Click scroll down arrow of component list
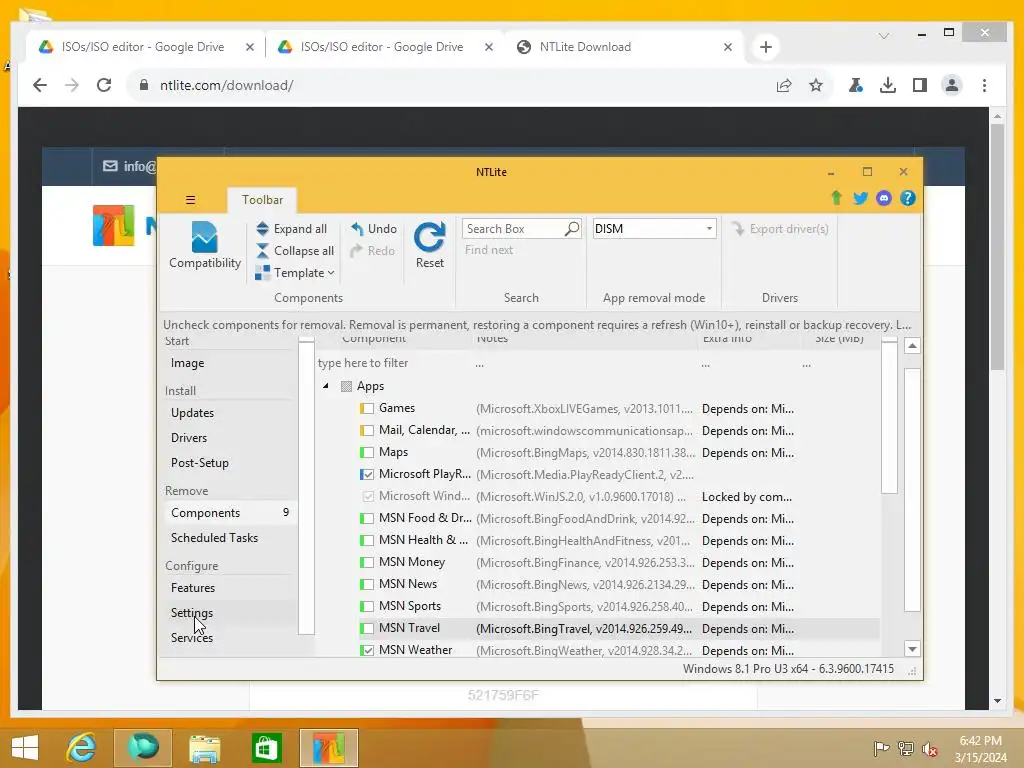The image size is (1024, 768). 912,648
